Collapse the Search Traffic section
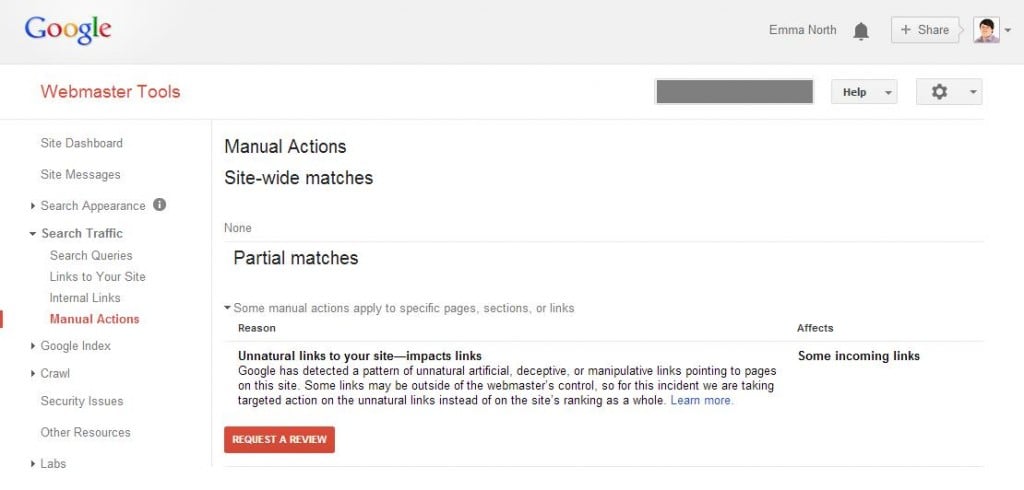 click(33, 233)
